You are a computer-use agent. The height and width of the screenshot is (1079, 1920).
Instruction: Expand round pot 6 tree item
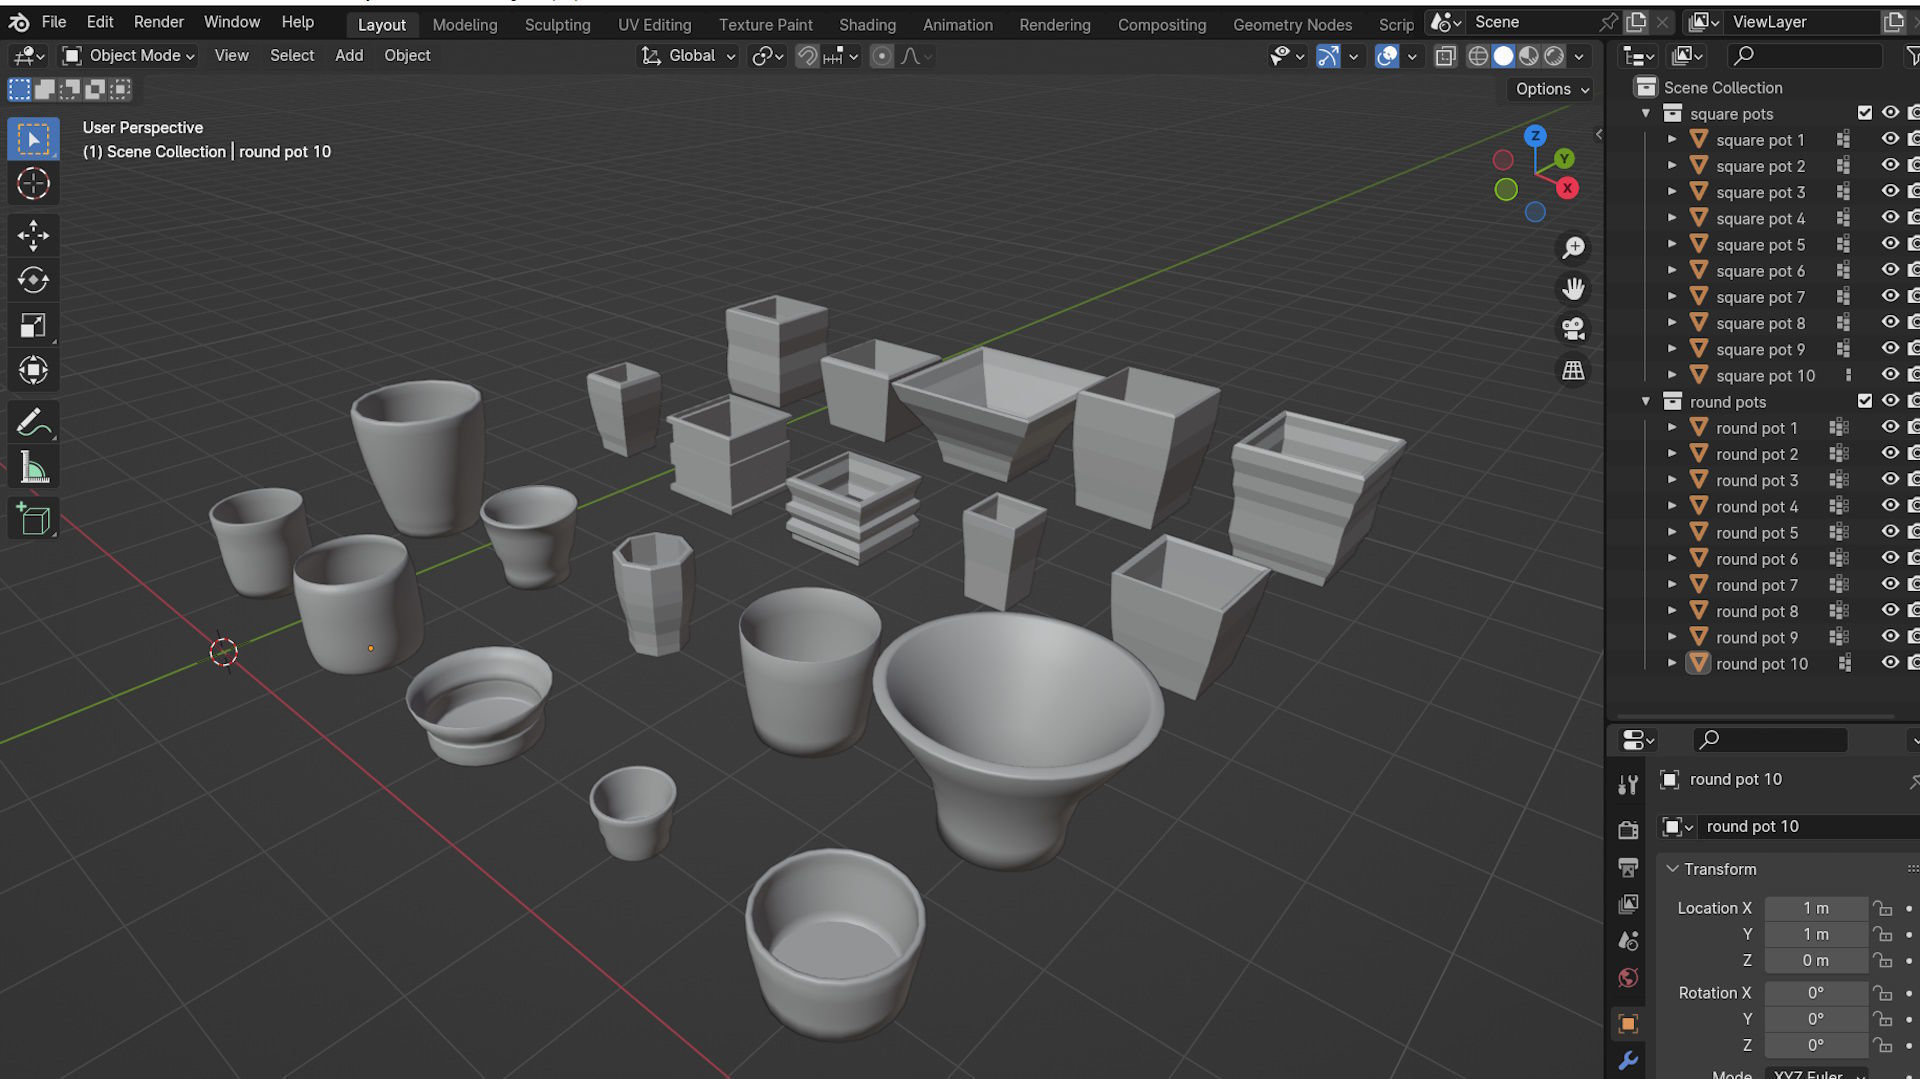[x=1672, y=558]
